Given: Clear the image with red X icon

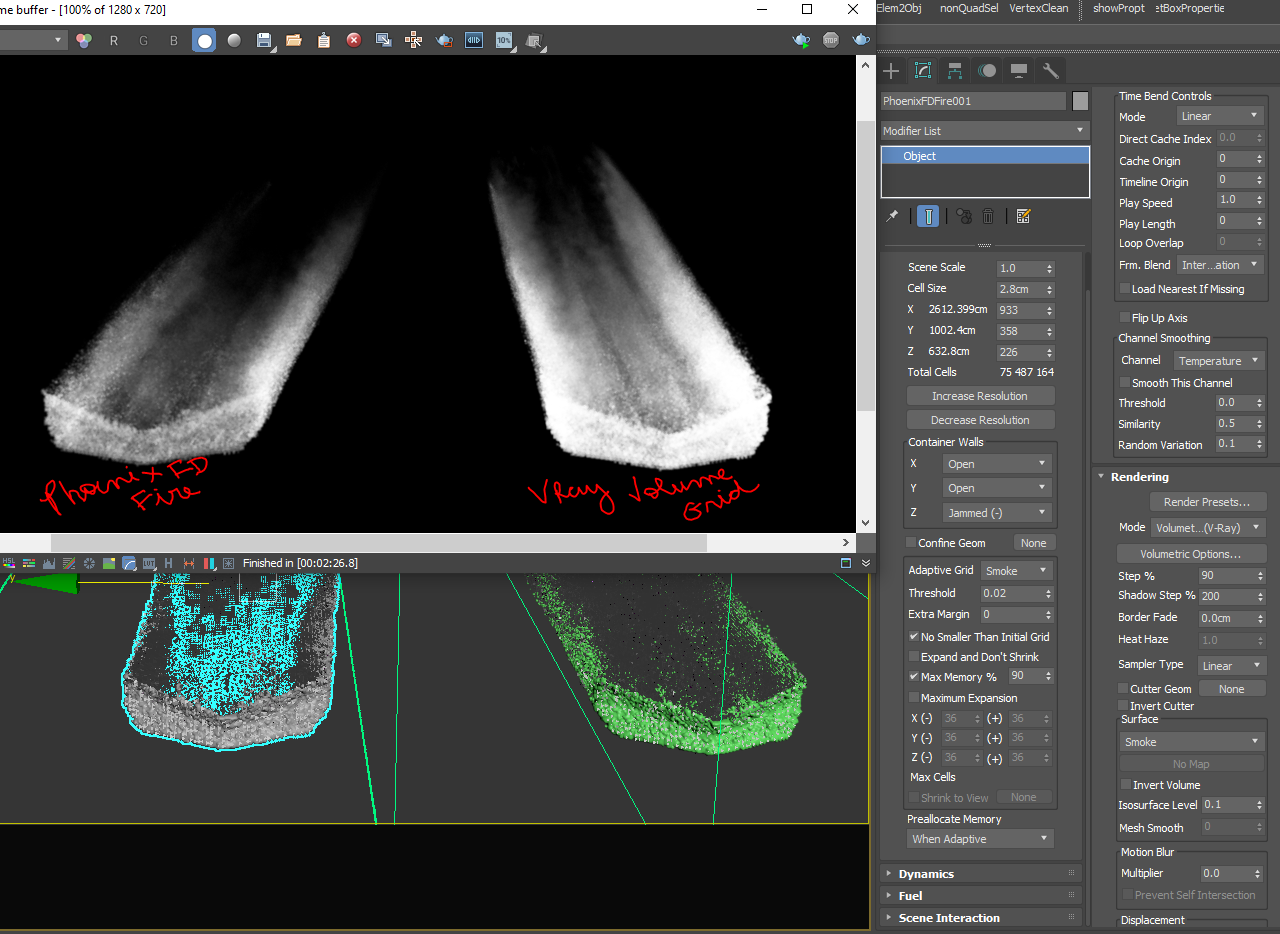Looking at the screenshot, I should (x=354, y=40).
